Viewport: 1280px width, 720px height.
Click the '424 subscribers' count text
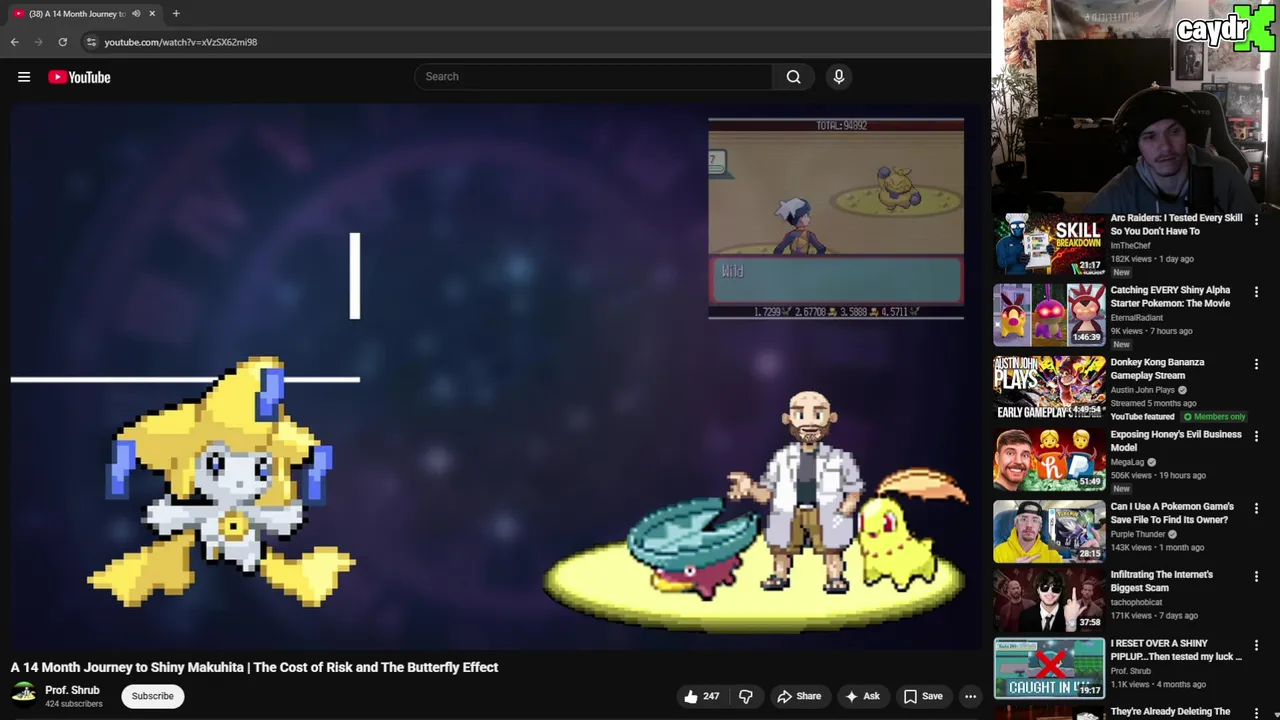(74, 704)
